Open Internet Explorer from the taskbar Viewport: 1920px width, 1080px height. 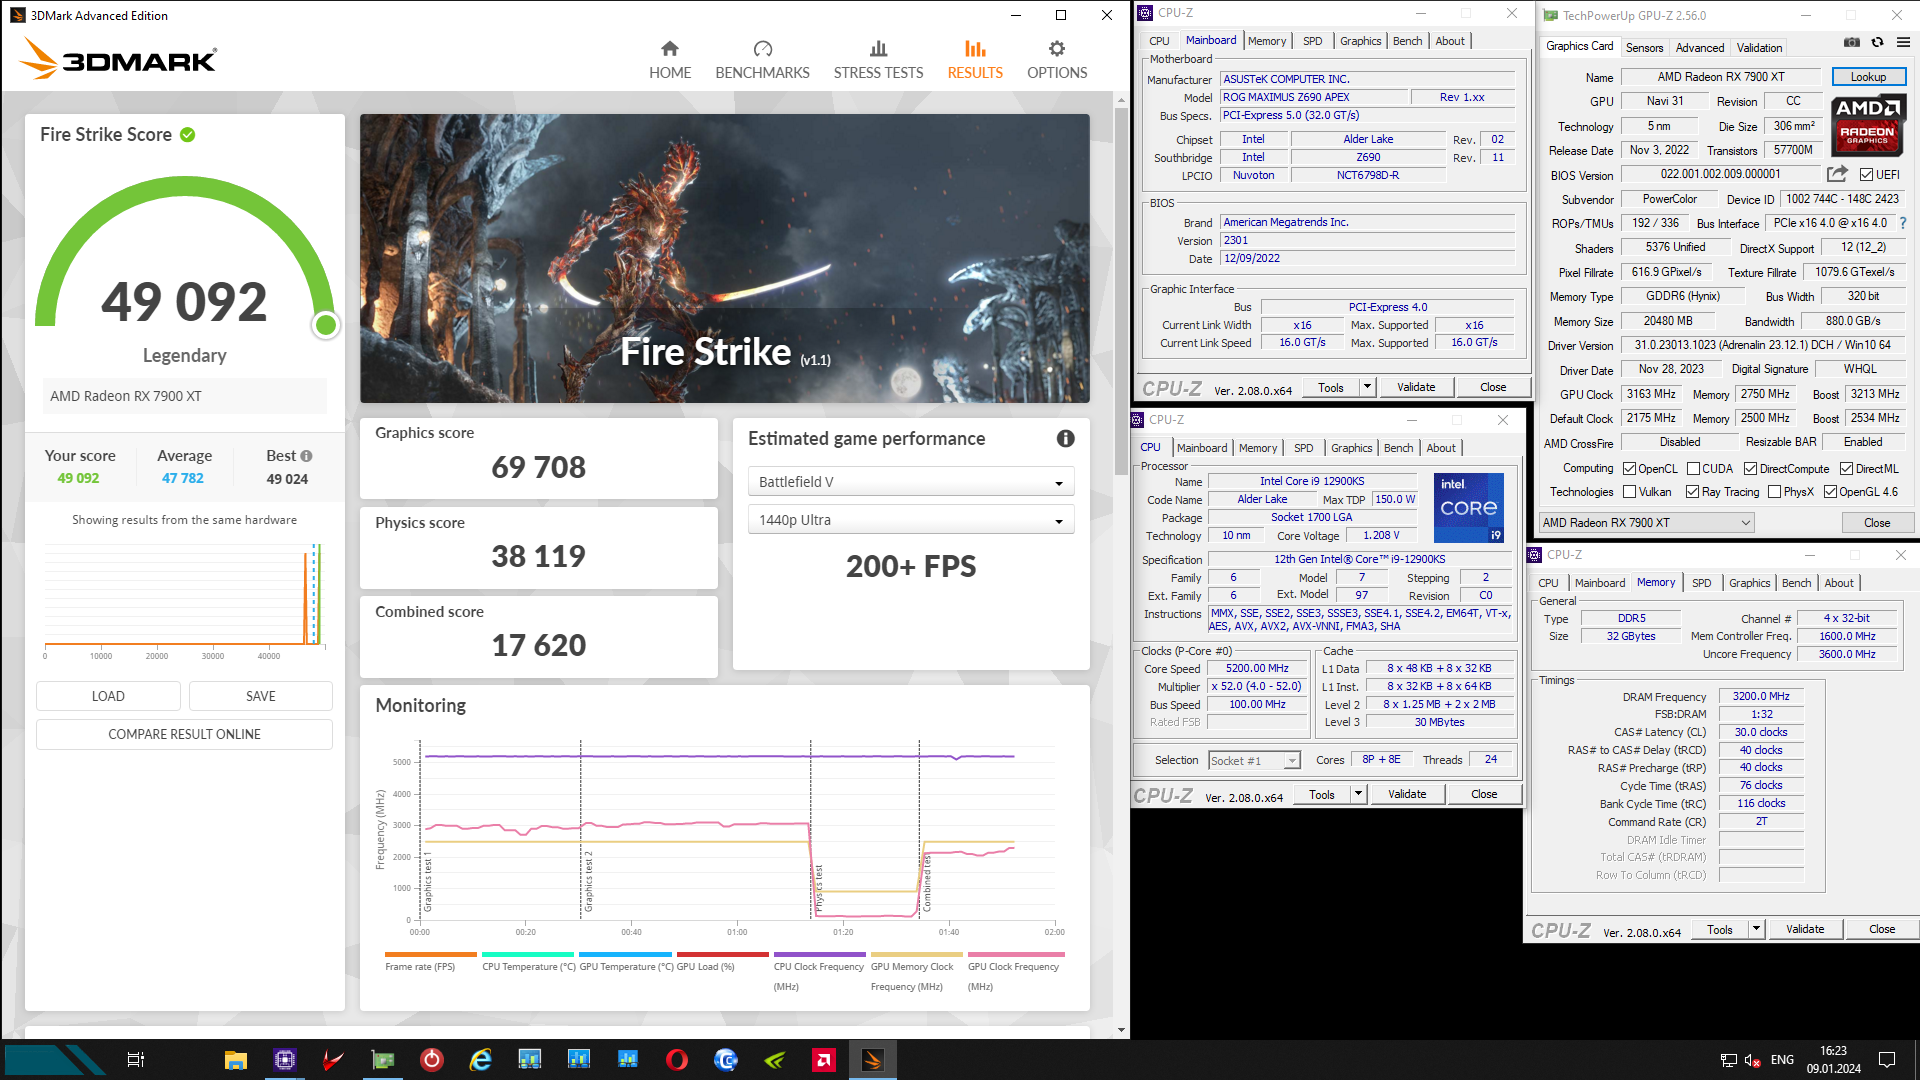tap(481, 1060)
